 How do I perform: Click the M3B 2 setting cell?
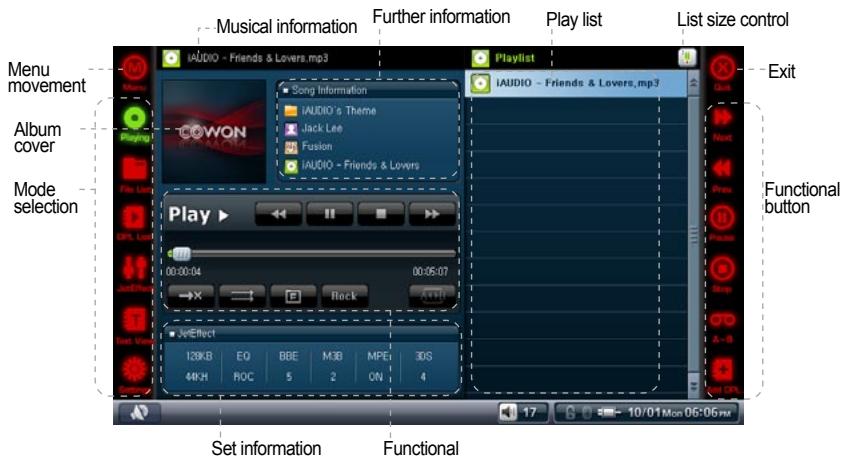332,367
